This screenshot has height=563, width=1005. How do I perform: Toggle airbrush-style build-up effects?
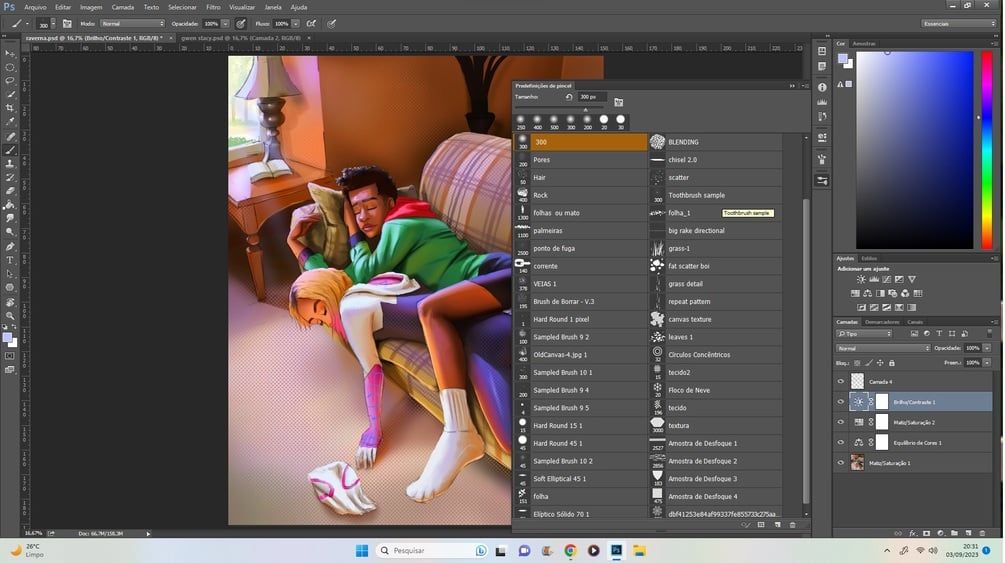[311, 24]
